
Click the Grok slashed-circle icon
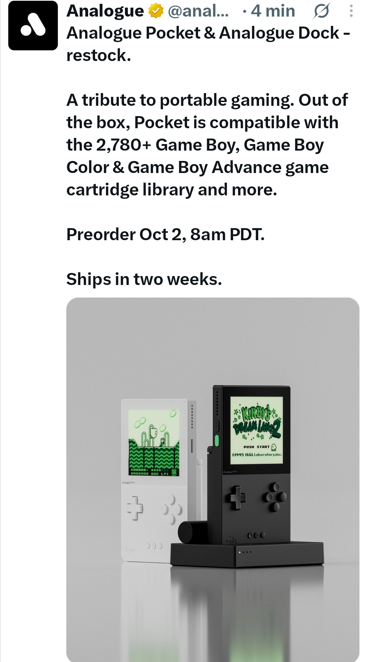[x=321, y=11]
